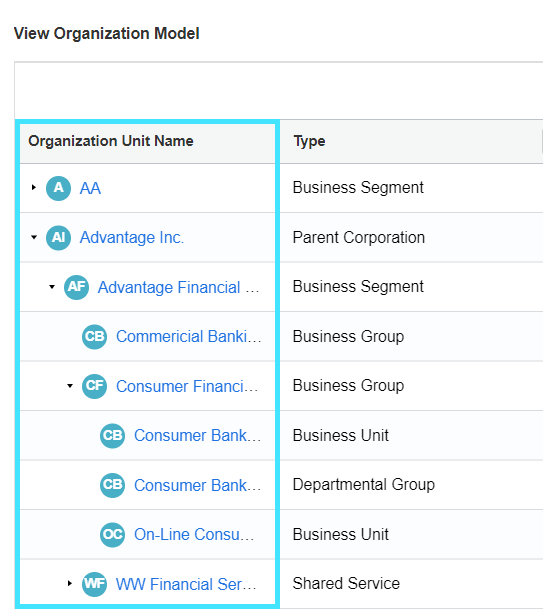Click the WF WW Financial Services avatar

tap(94, 584)
